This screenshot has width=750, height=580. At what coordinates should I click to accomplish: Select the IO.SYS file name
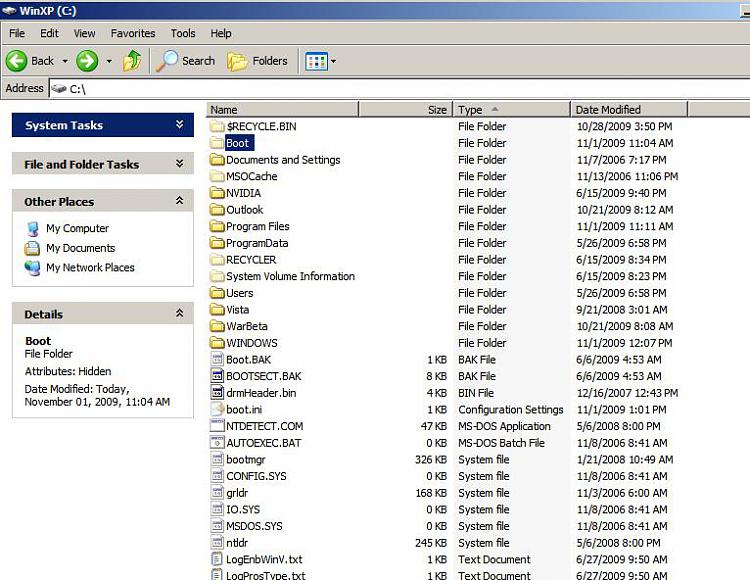click(243, 510)
